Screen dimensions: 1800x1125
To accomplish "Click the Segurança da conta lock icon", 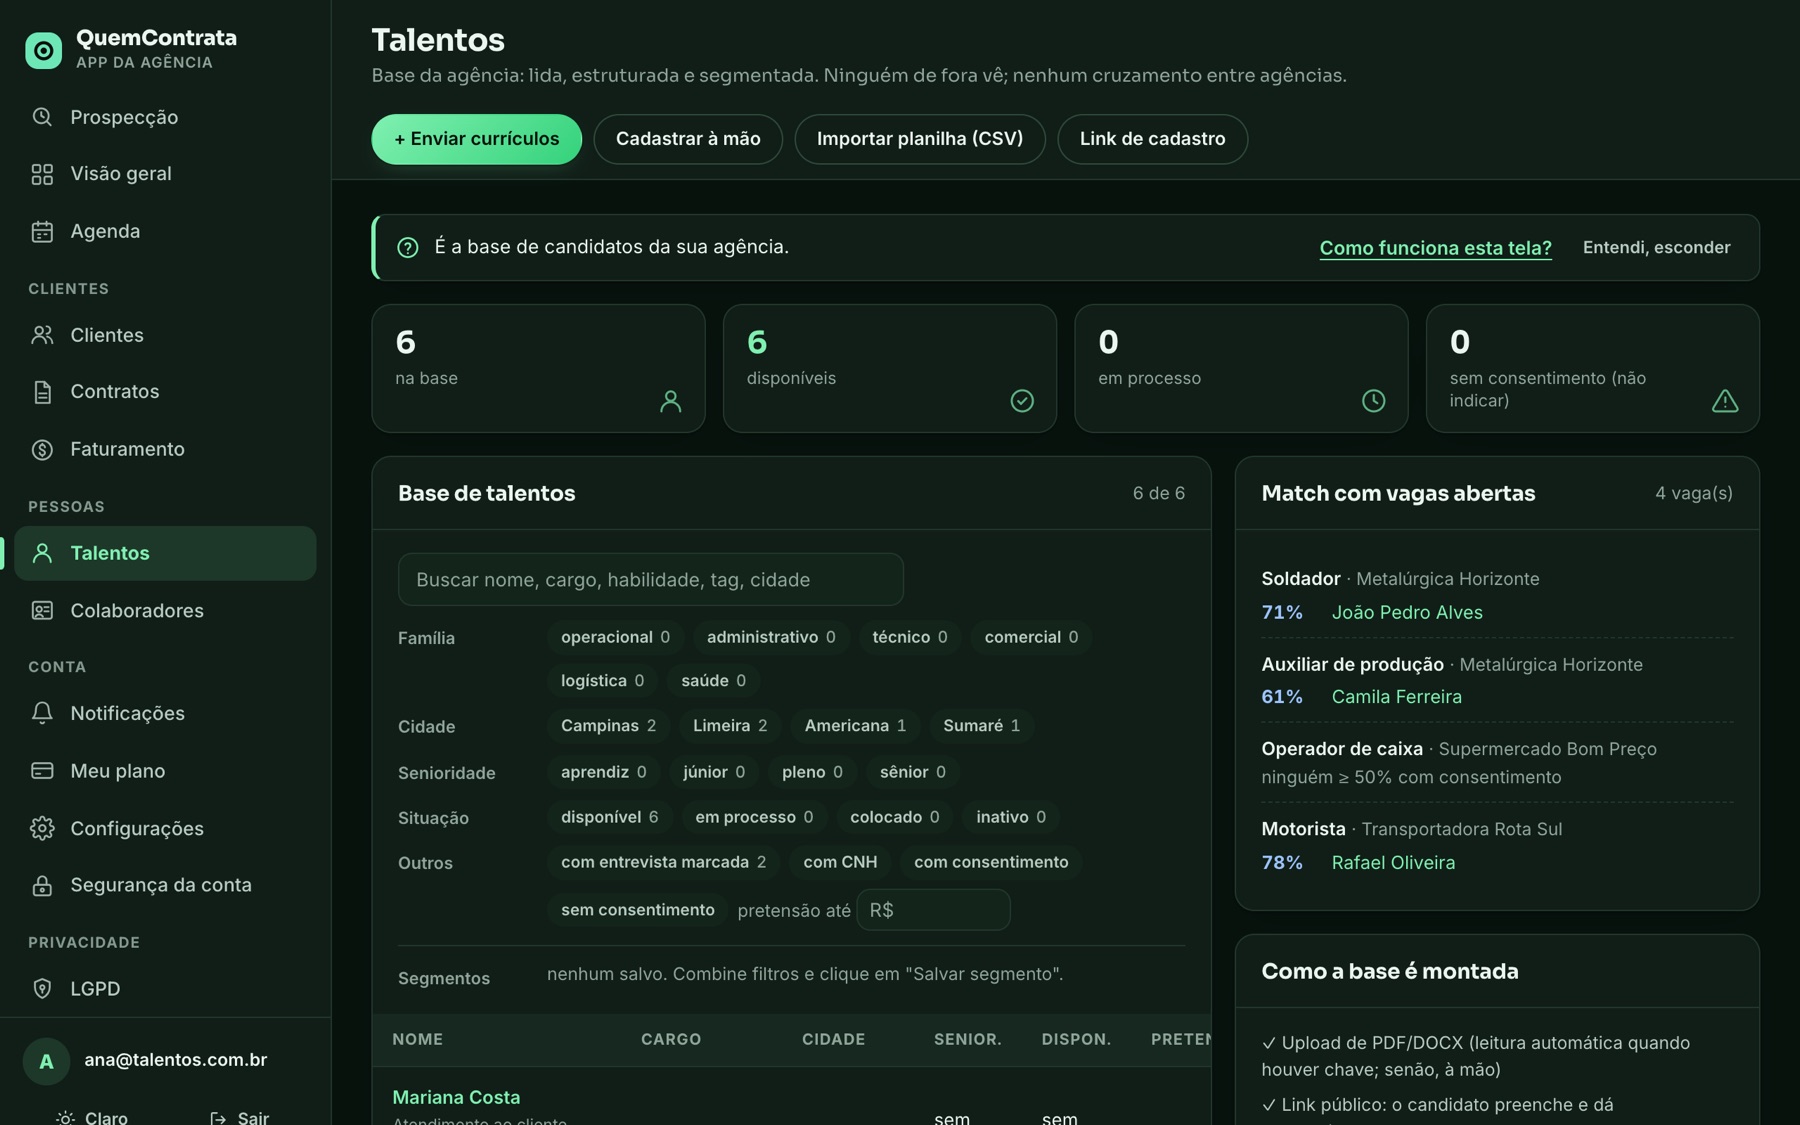I will [x=42, y=885].
